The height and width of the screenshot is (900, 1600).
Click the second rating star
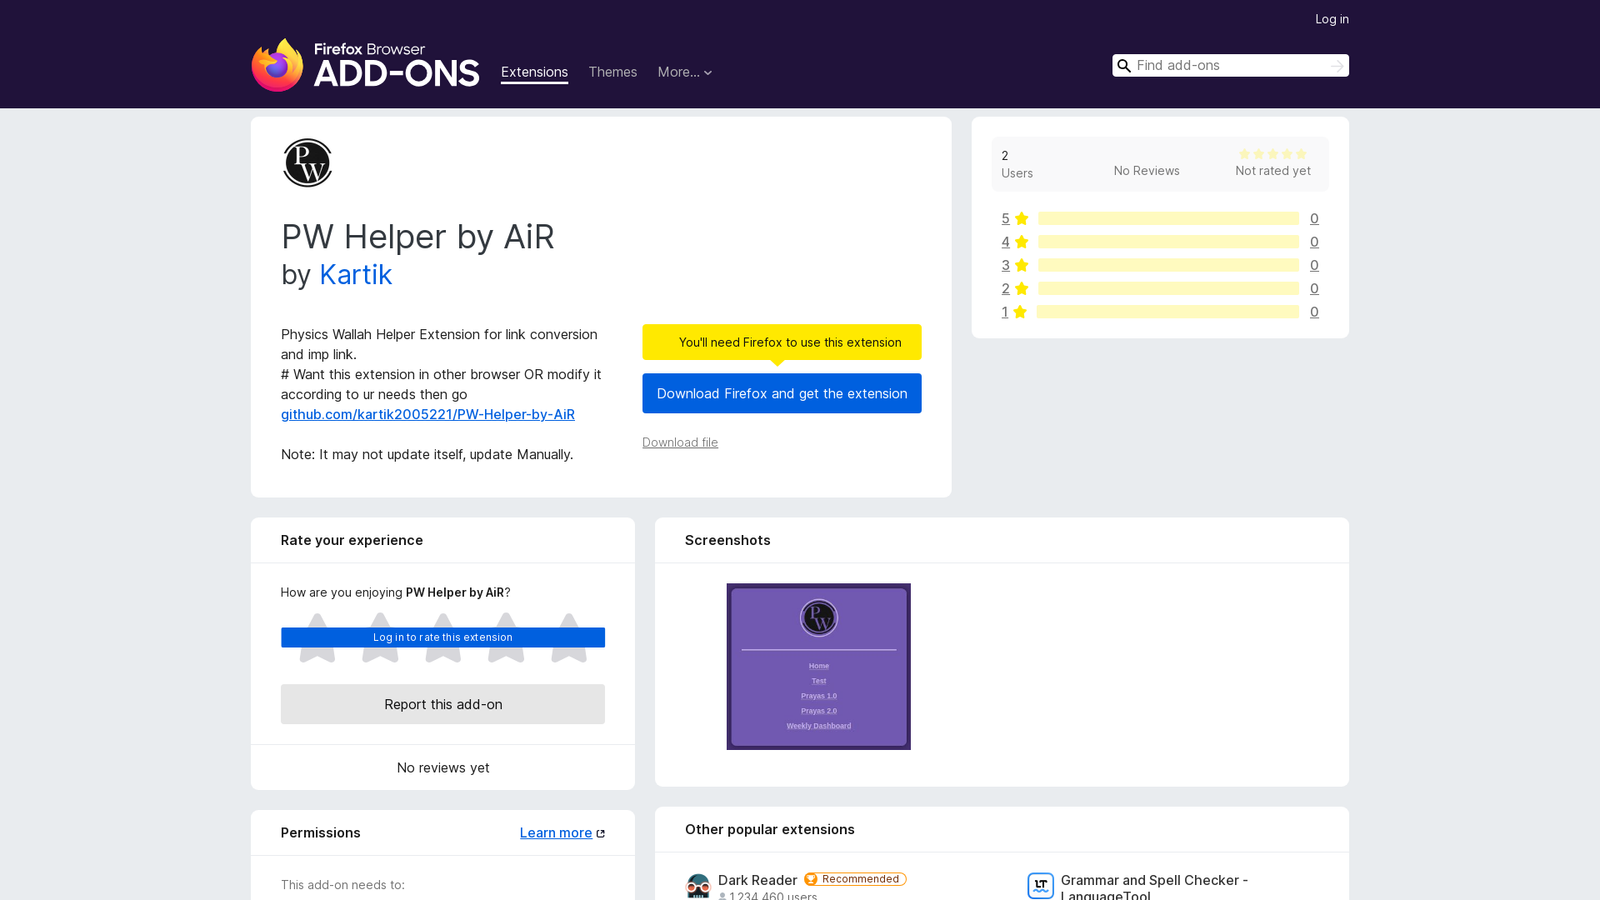(380, 638)
